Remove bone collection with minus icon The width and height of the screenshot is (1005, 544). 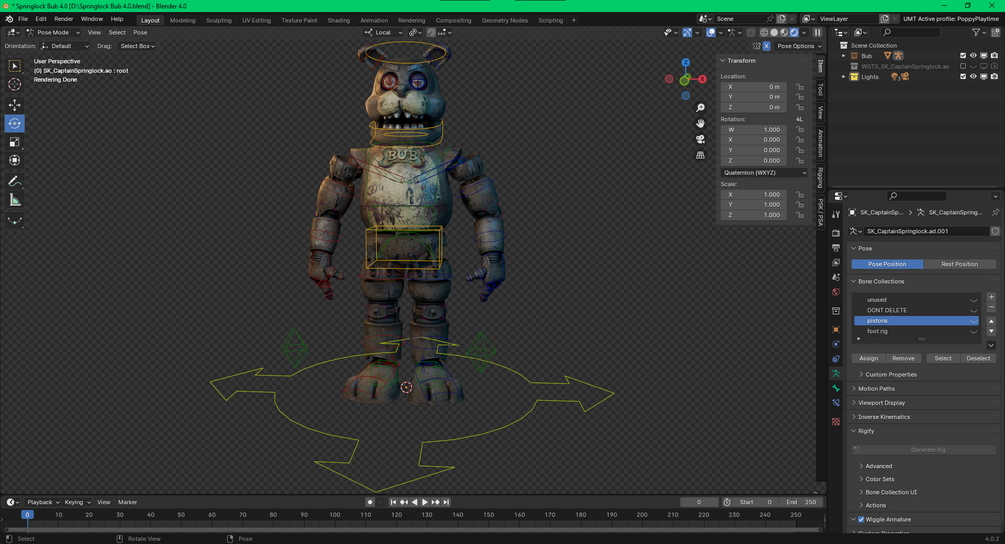point(992,308)
